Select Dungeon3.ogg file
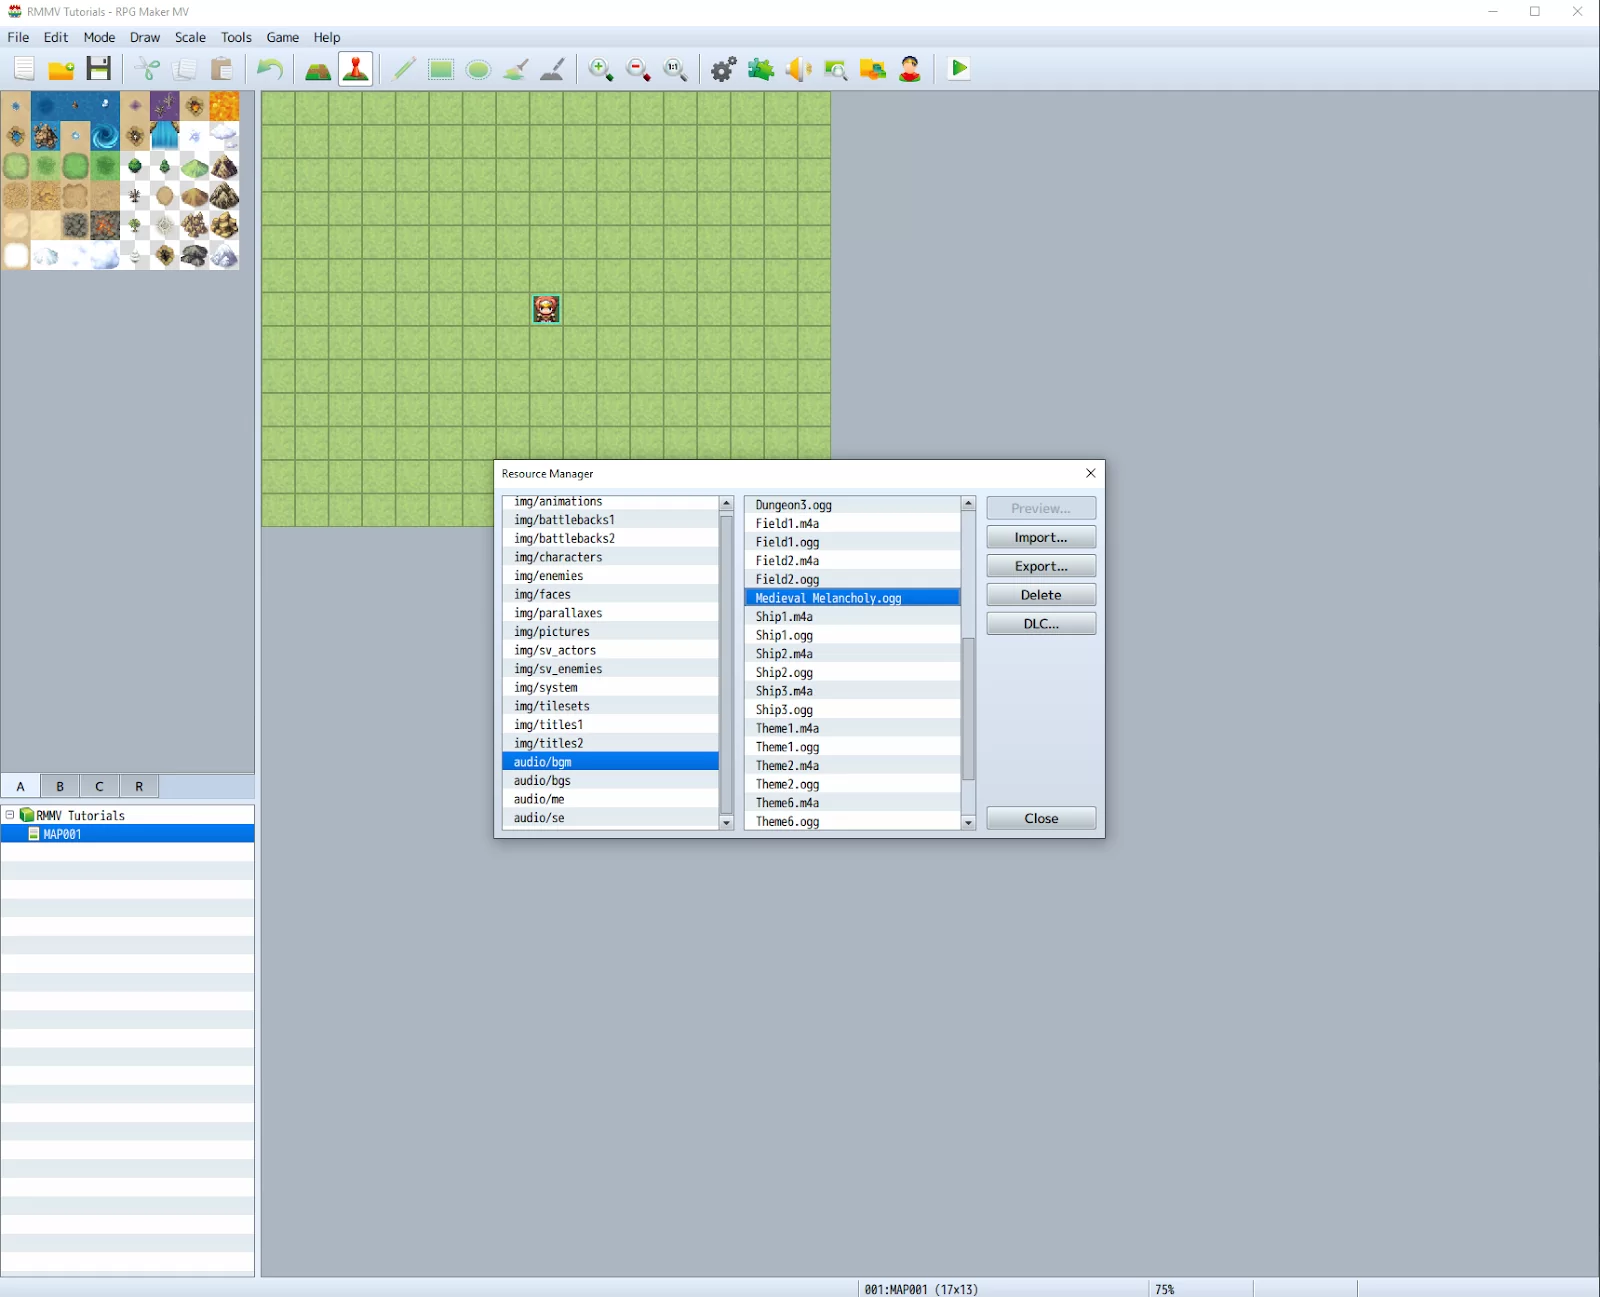1600x1297 pixels. coord(852,505)
